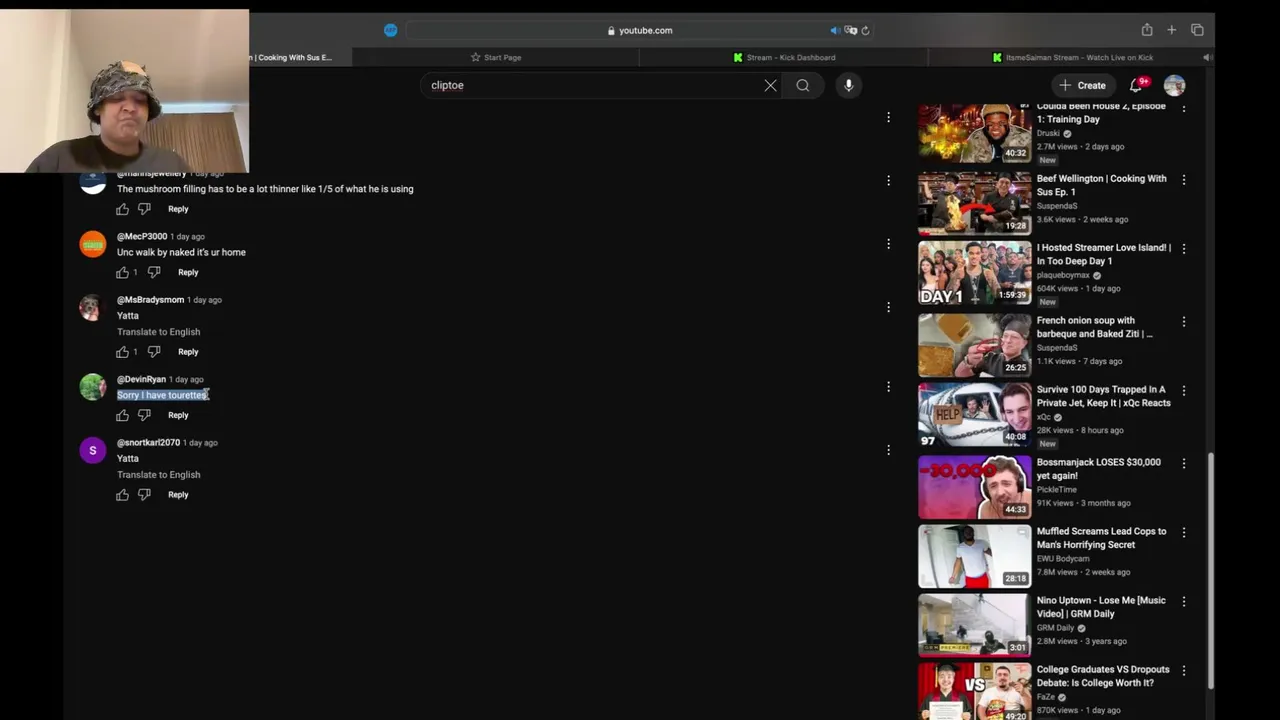Viewport: 1280px width, 720px height.
Task: Switch to ItsmeSaiman Stream Kick tab
Action: pyautogui.click(x=1072, y=57)
